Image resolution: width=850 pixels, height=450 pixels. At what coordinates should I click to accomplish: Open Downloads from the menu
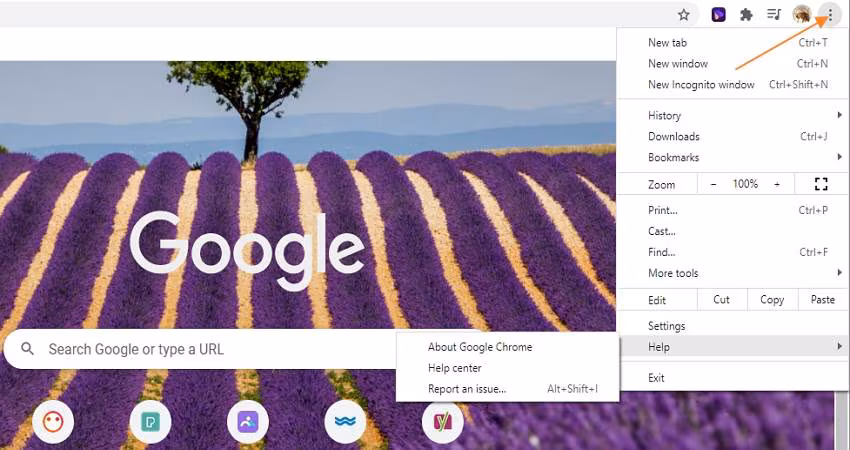point(732,137)
